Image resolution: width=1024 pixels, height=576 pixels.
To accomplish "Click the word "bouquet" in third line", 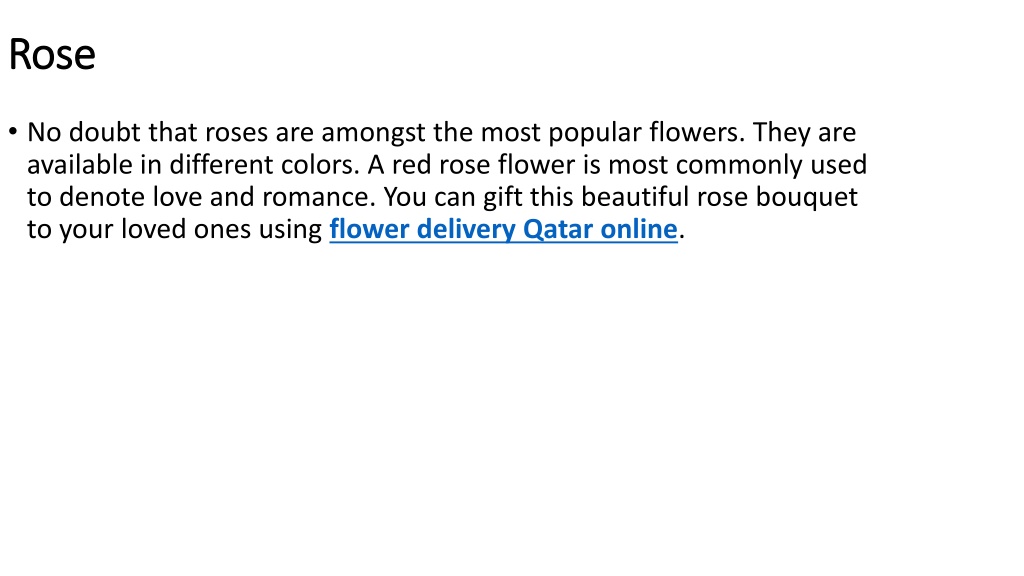I will [807, 198].
